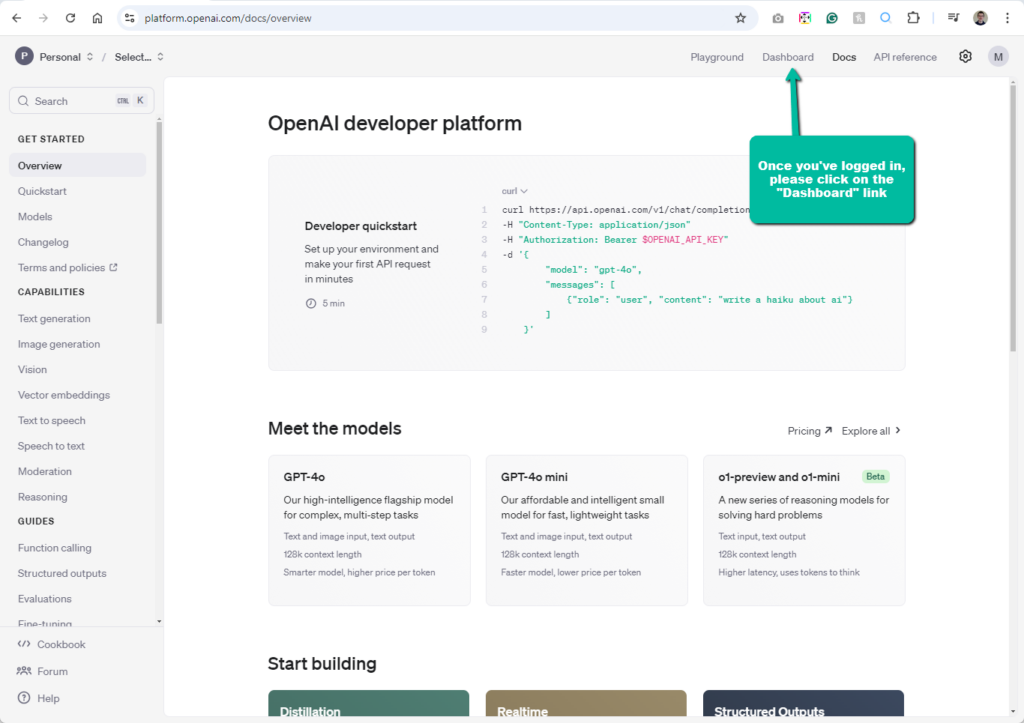Open the Extensions puzzle piece menu
The width and height of the screenshot is (1024, 723).
coord(913,18)
